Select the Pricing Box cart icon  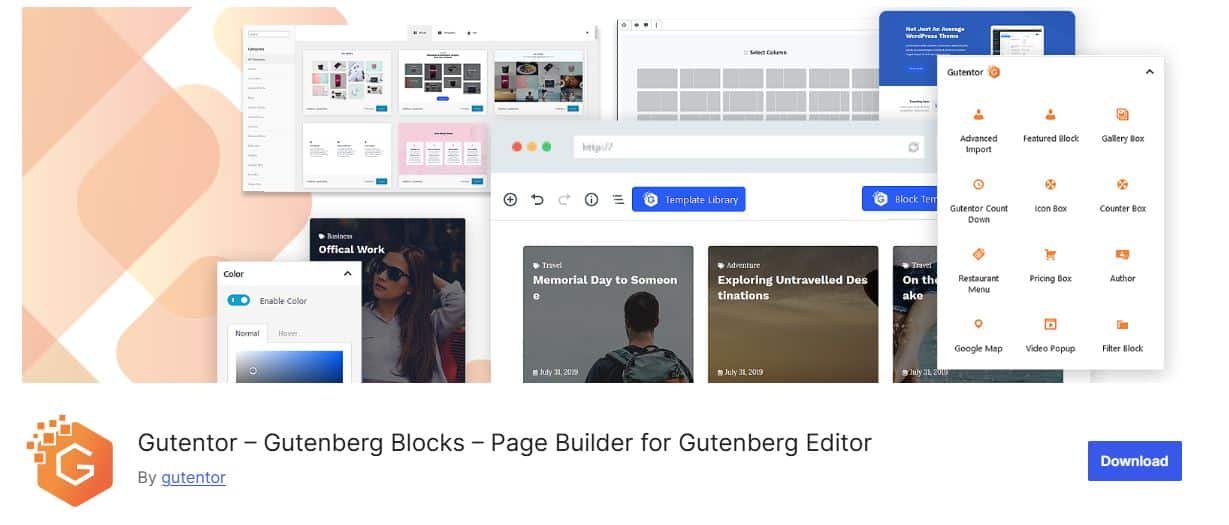coord(1050,255)
